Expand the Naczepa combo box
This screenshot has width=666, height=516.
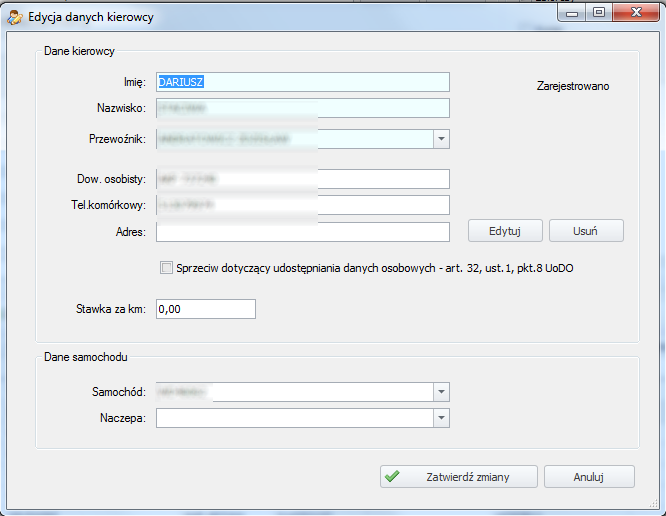coord(441,418)
